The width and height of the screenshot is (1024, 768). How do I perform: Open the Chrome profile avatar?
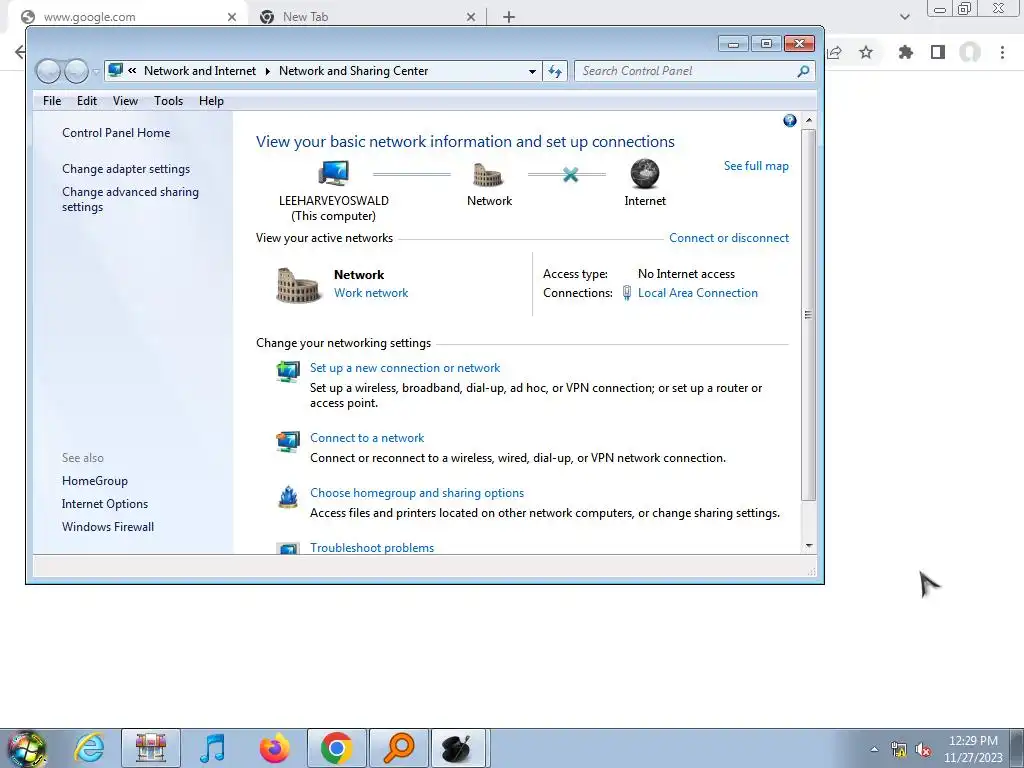pyautogui.click(x=970, y=52)
